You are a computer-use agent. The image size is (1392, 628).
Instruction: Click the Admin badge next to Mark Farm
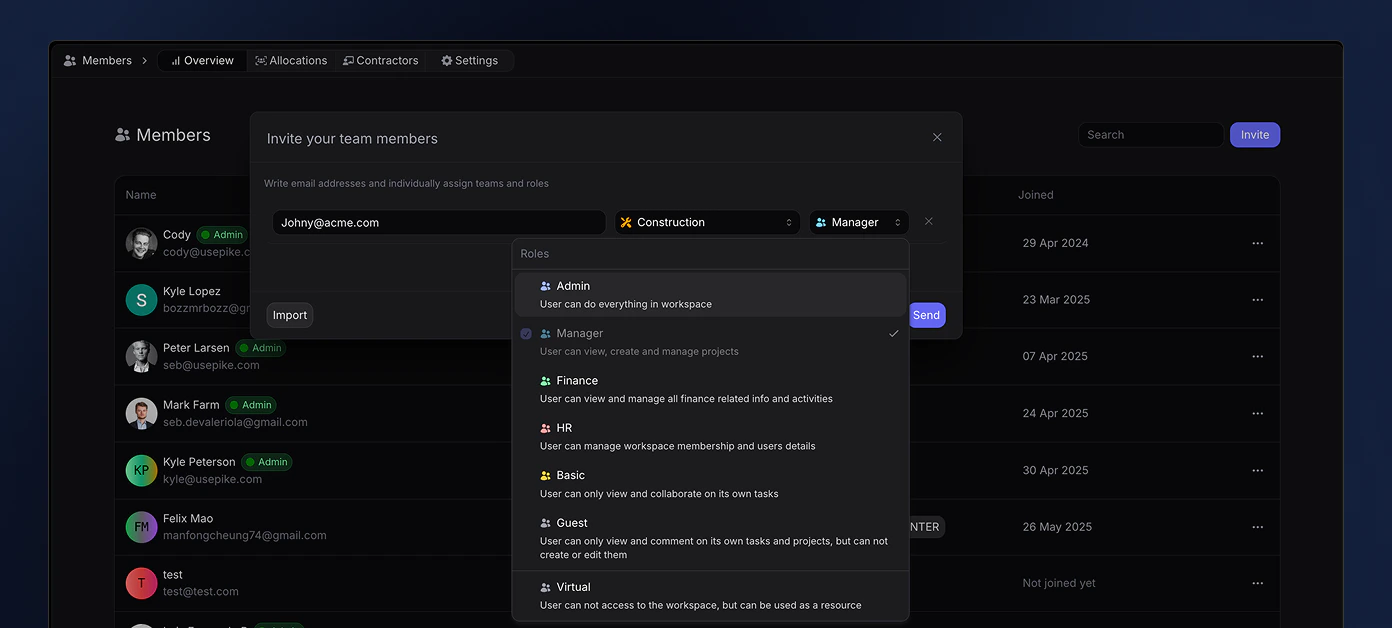251,405
